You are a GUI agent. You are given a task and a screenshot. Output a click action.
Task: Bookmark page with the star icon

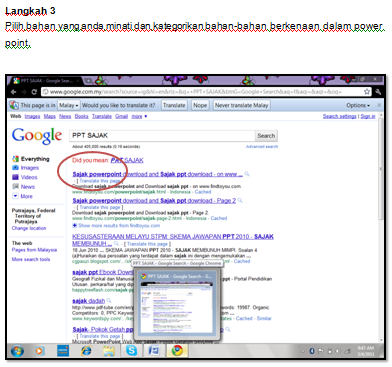[367, 91]
